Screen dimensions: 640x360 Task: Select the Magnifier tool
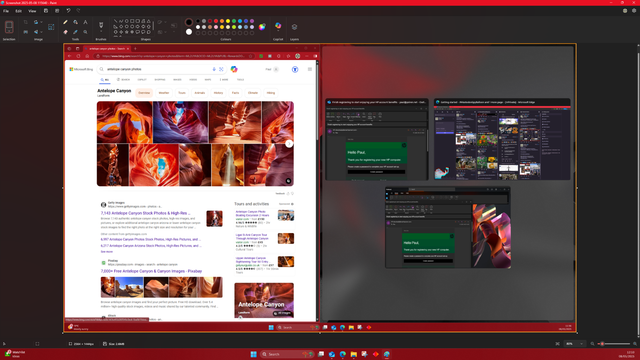pyautogui.click(x=85, y=32)
